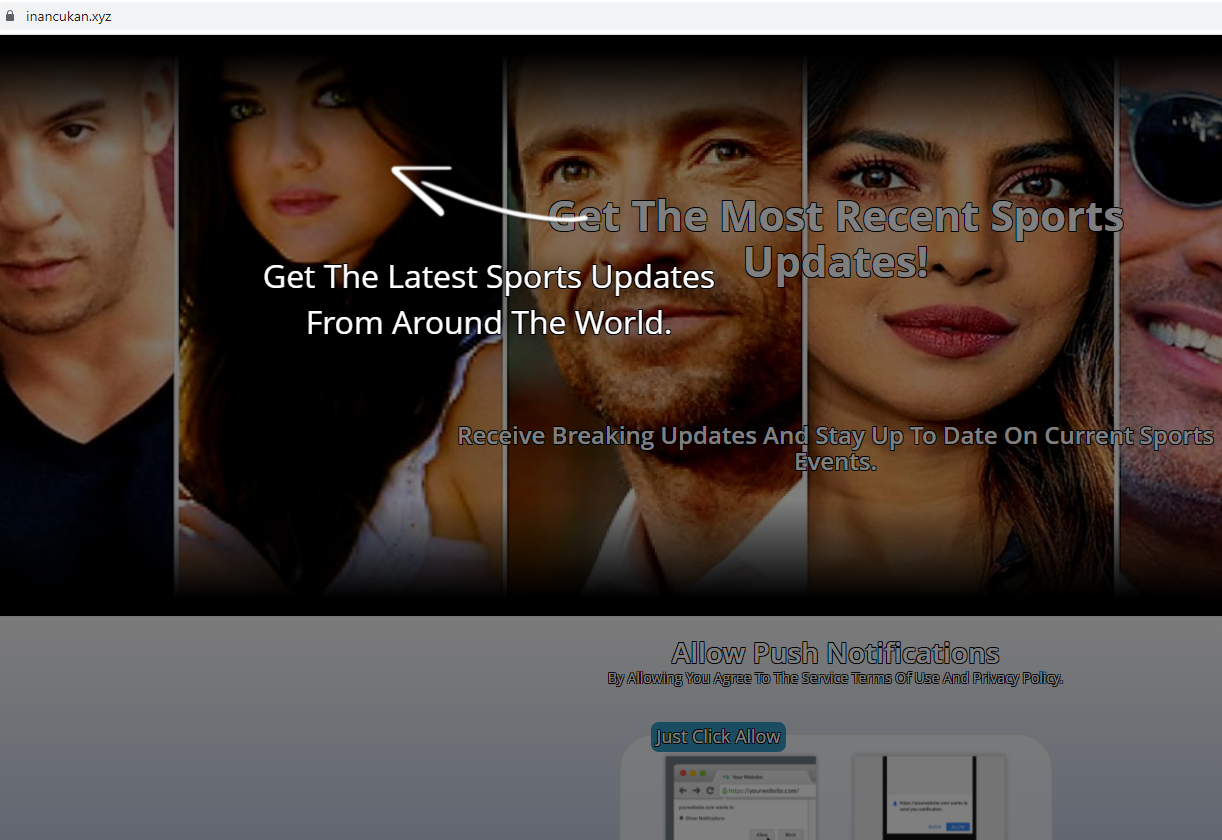The height and width of the screenshot is (840, 1222).
Task: Open the desktop browser notification example thumbnail
Action: [741, 798]
